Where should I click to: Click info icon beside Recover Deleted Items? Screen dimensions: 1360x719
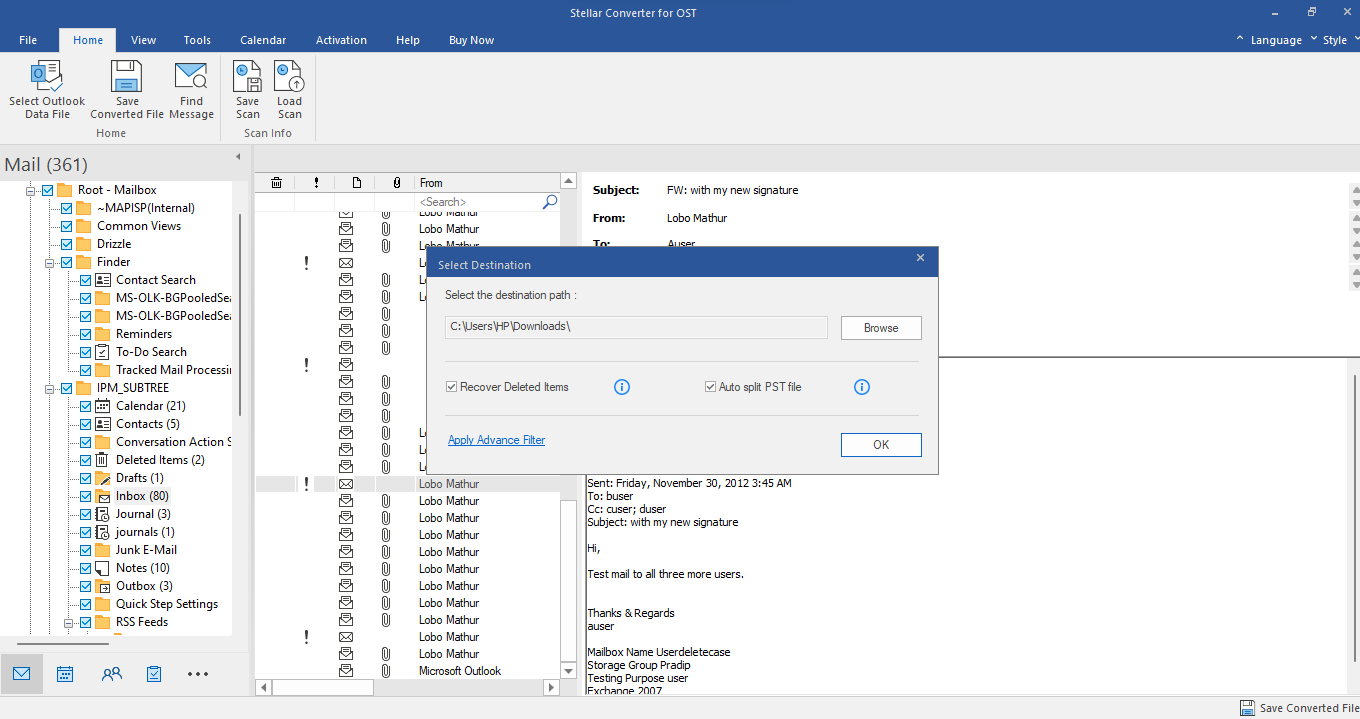click(x=622, y=387)
